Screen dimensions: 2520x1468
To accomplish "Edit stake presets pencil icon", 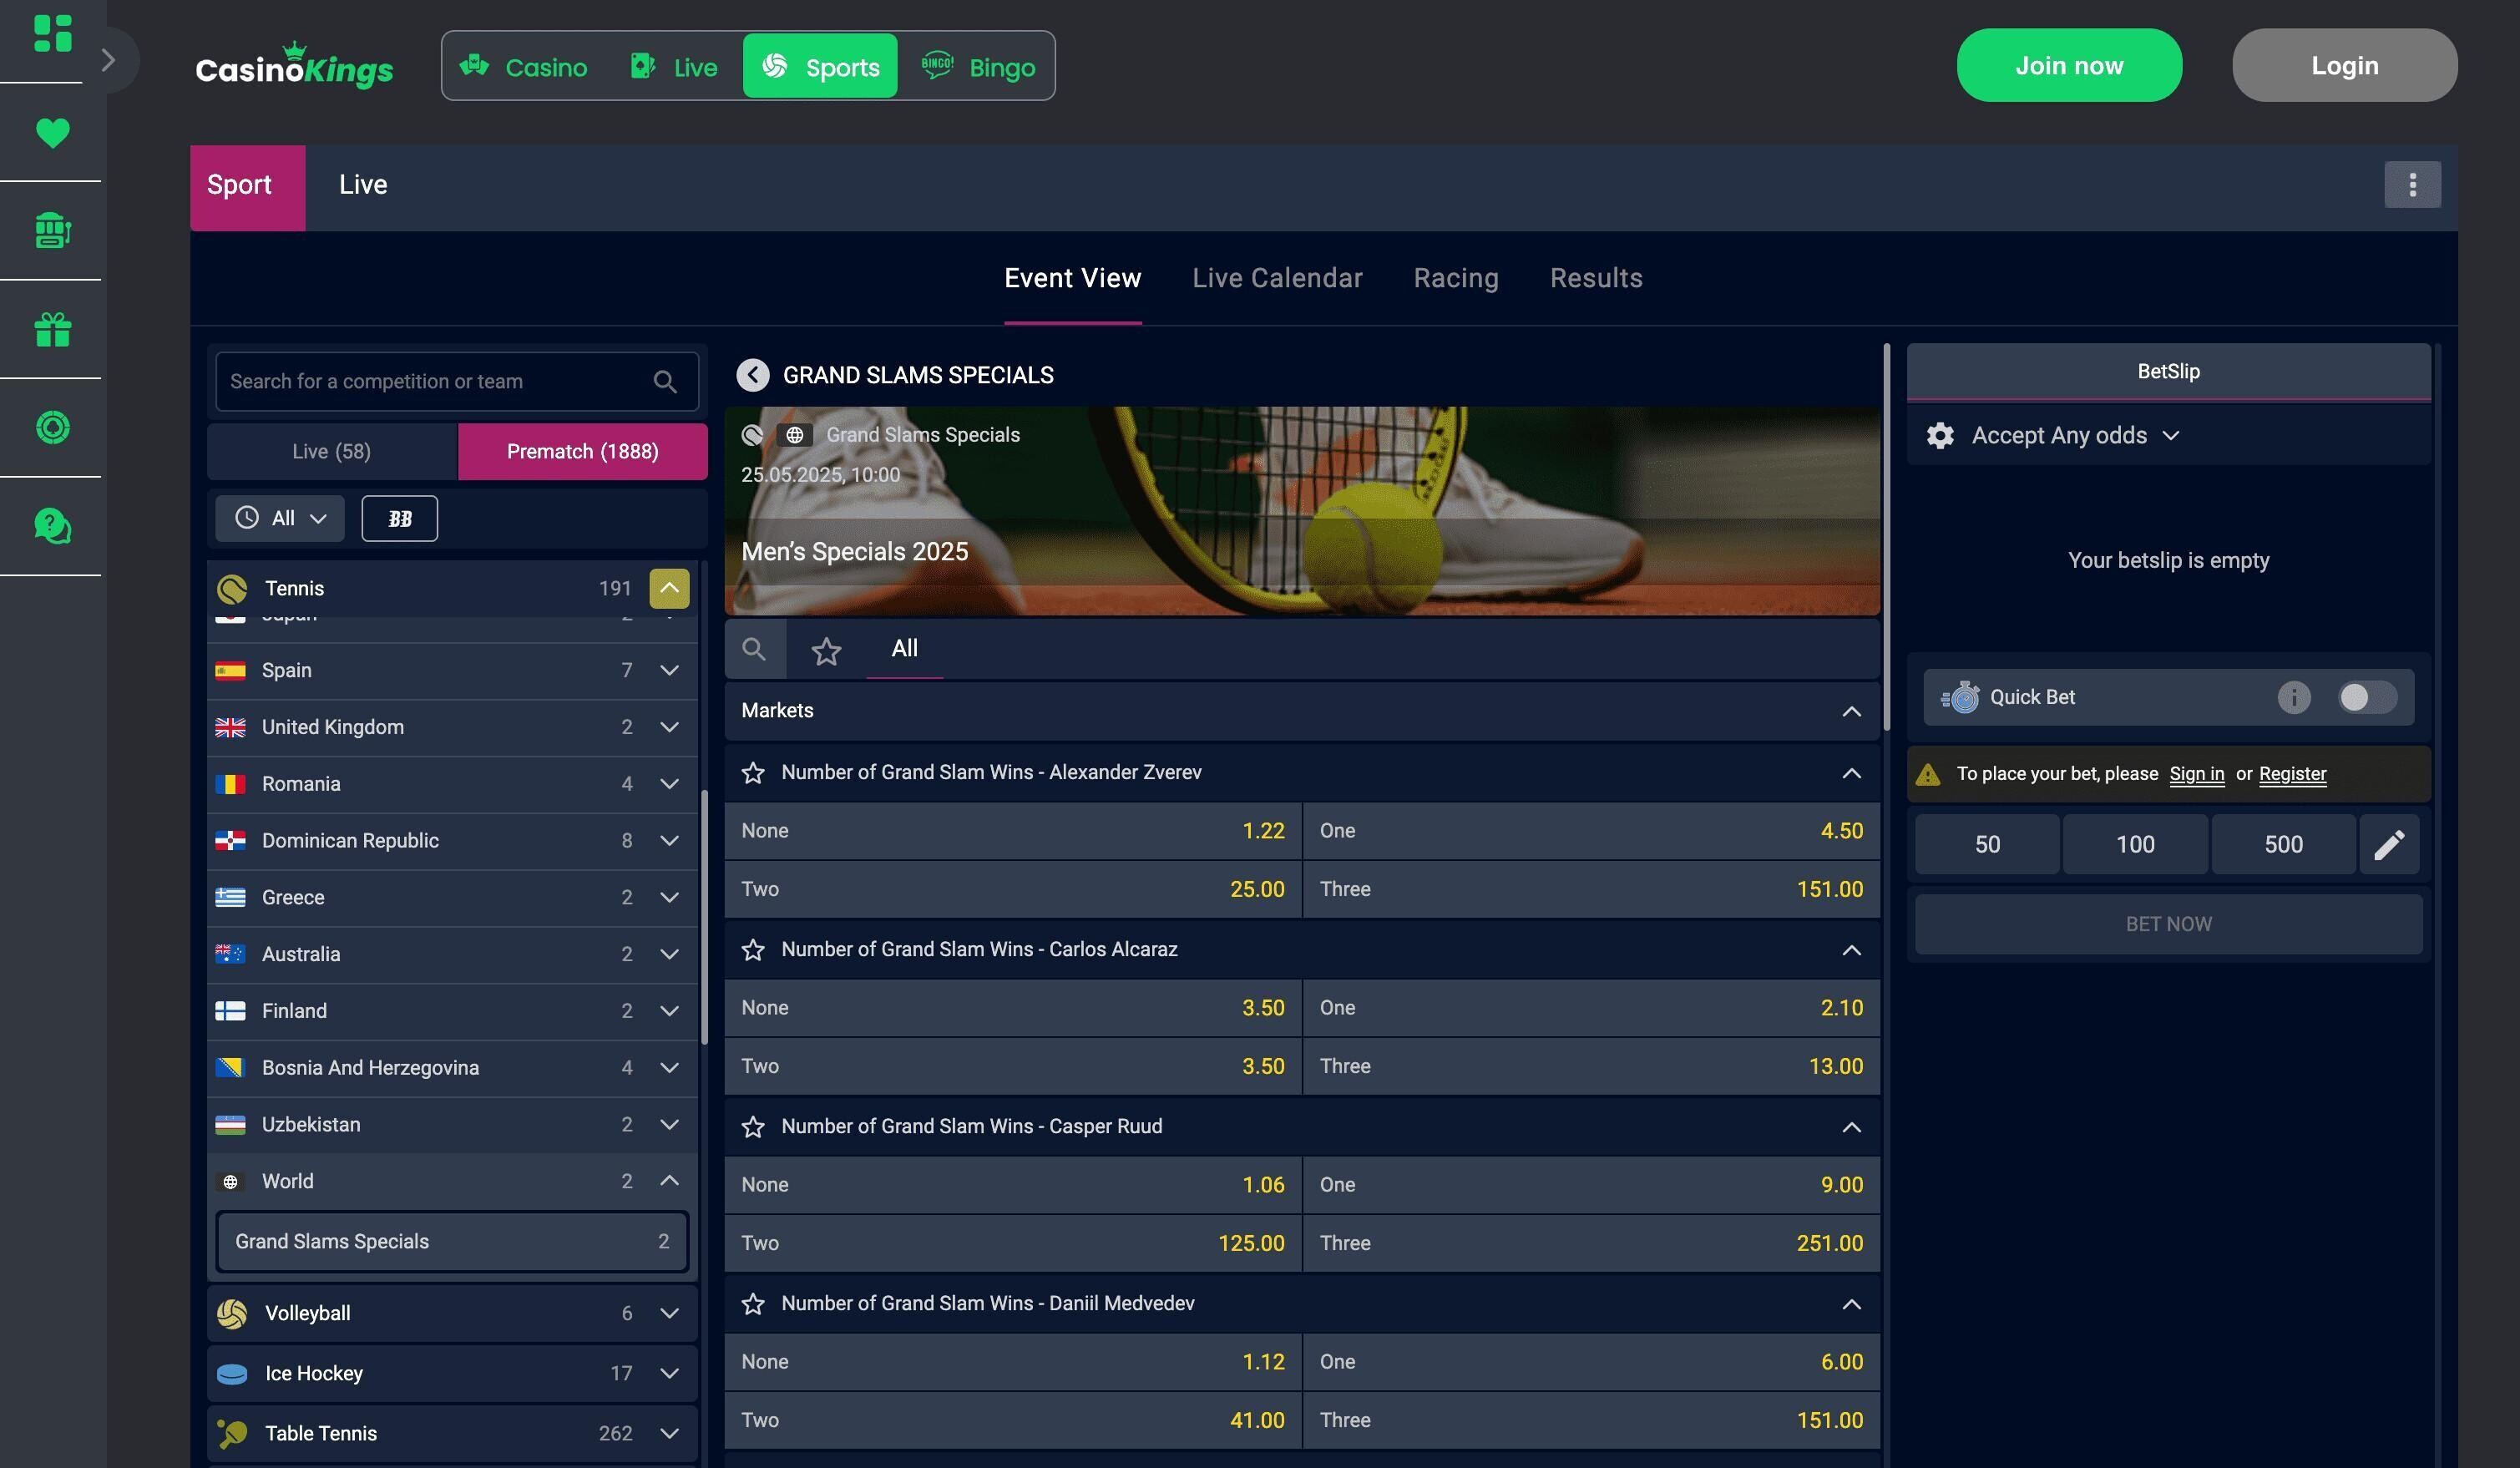I will point(2389,844).
